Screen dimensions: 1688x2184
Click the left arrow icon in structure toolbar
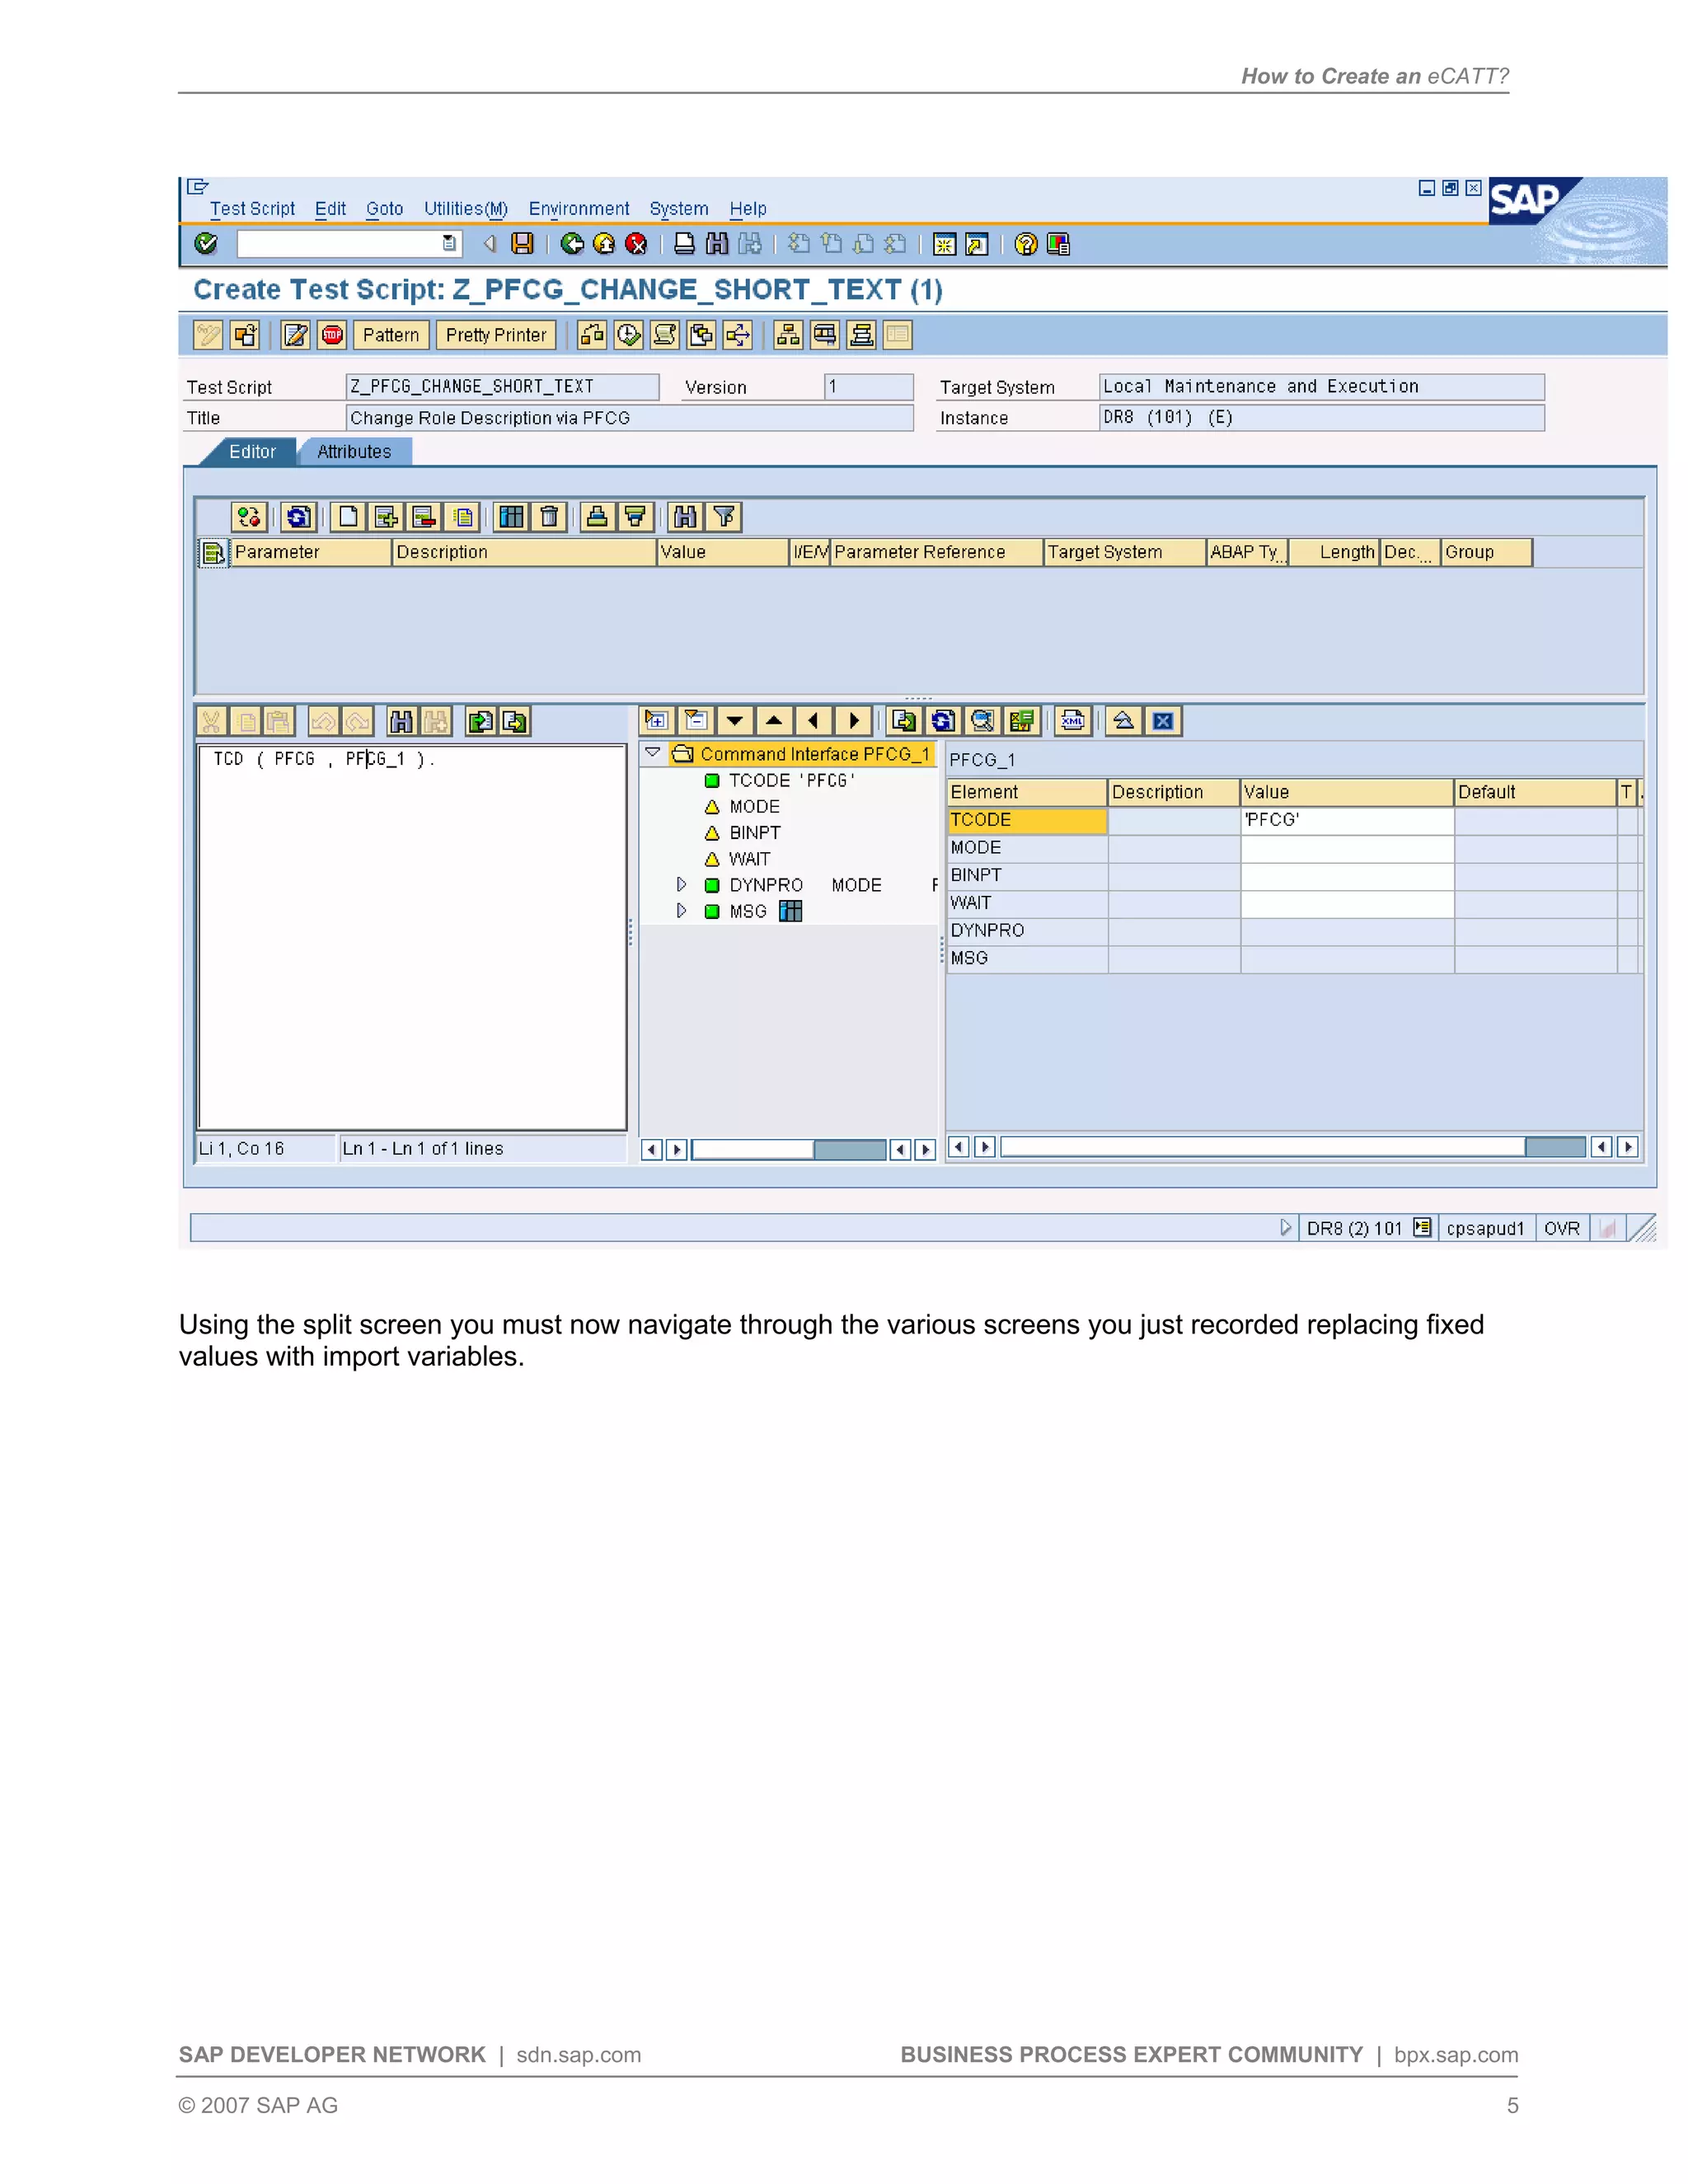point(813,721)
